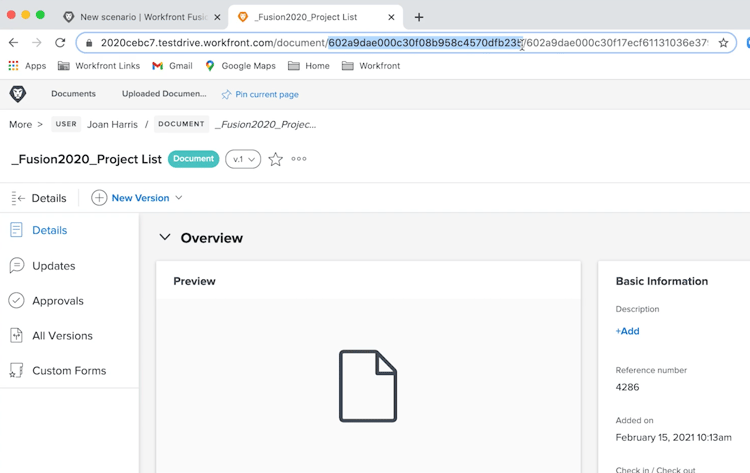Click the Workfront lion logo icon

click(18, 94)
